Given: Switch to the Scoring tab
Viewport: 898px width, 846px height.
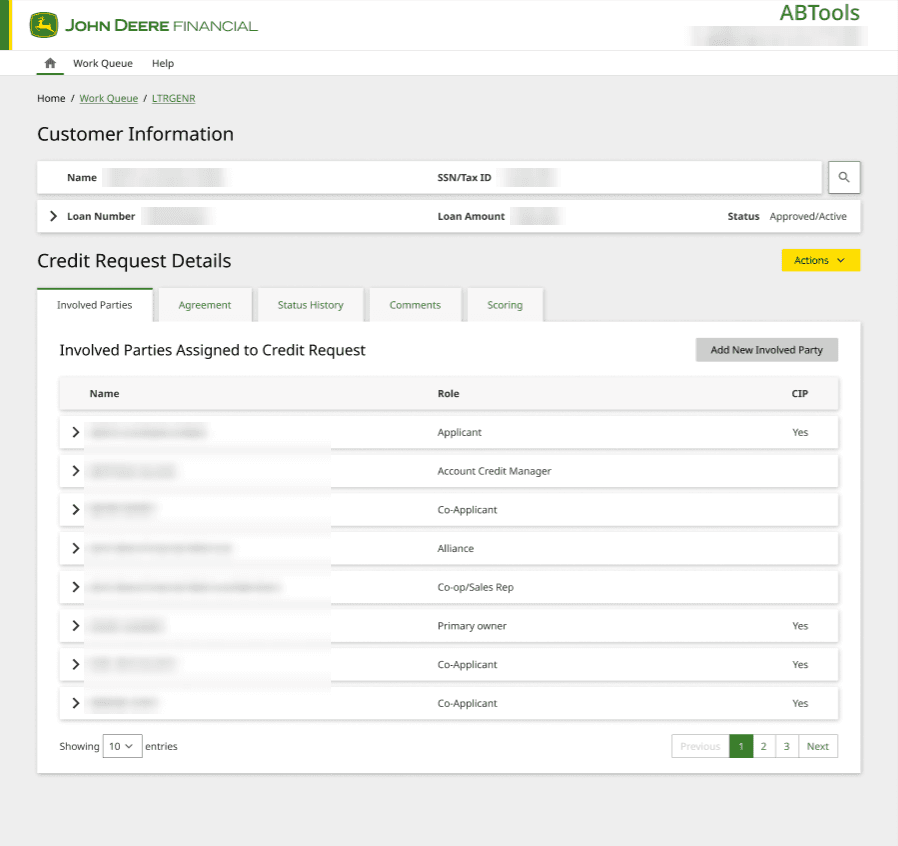Looking at the screenshot, I should 505,305.
